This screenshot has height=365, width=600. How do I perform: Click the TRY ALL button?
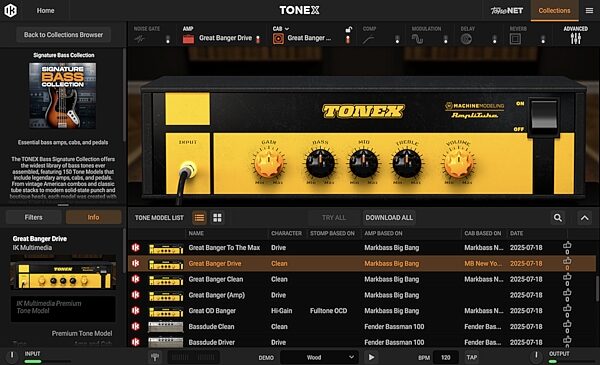tap(334, 218)
